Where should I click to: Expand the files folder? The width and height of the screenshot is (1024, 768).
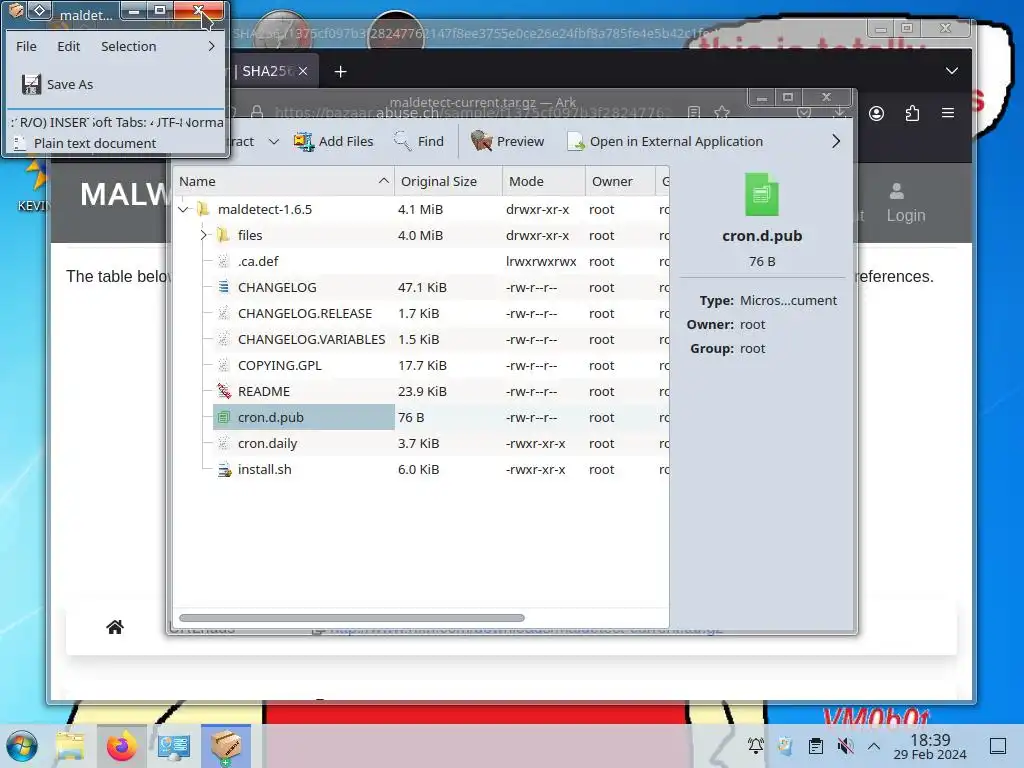pyautogui.click(x=203, y=235)
